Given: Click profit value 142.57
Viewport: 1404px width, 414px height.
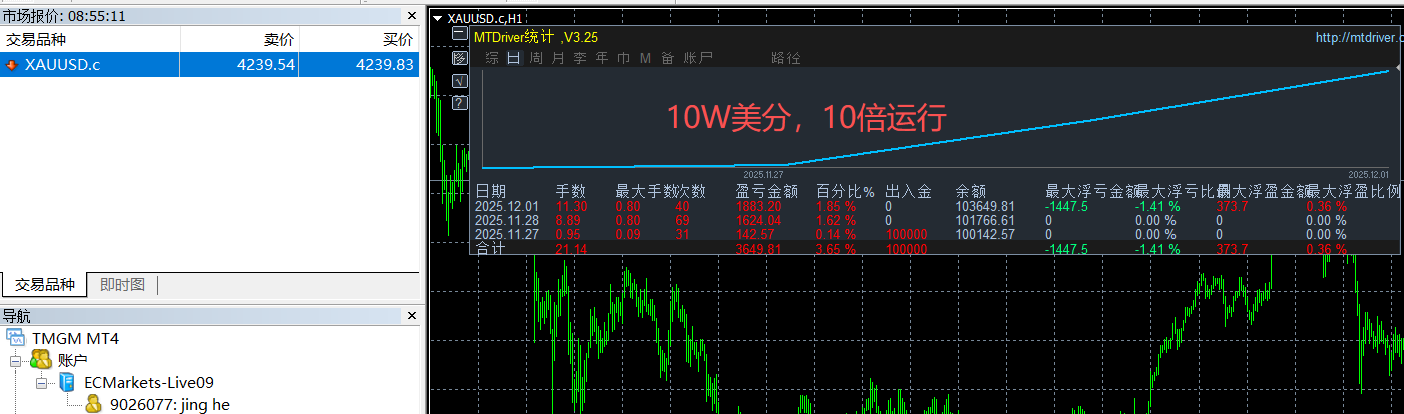Looking at the screenshot, I should [755, 234].
